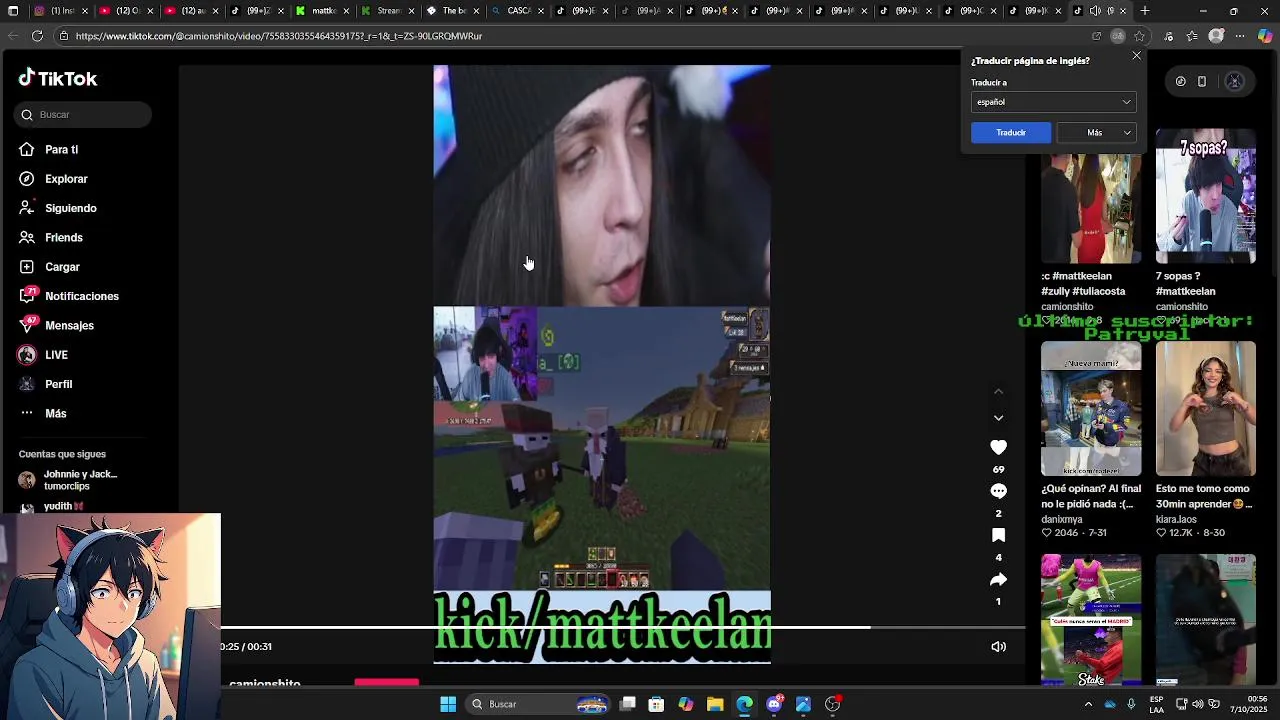Open the '7 sopas?' video thumbnail

click(x=1206, y=196)
